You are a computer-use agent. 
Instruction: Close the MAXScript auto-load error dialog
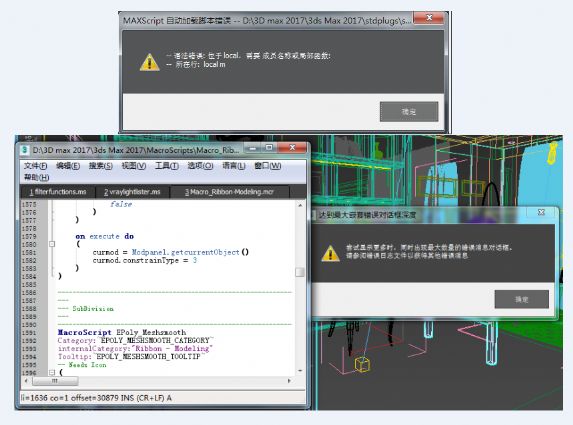(x=429, y=18)
